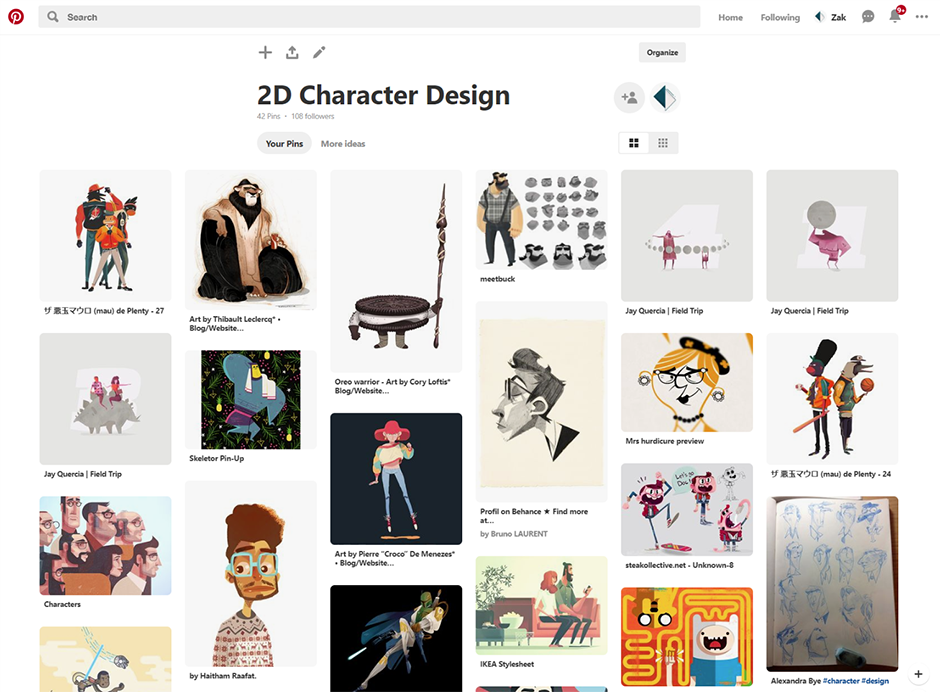Click the board cover diamond icon
The image size is (940, 692).
pos(663,97)
